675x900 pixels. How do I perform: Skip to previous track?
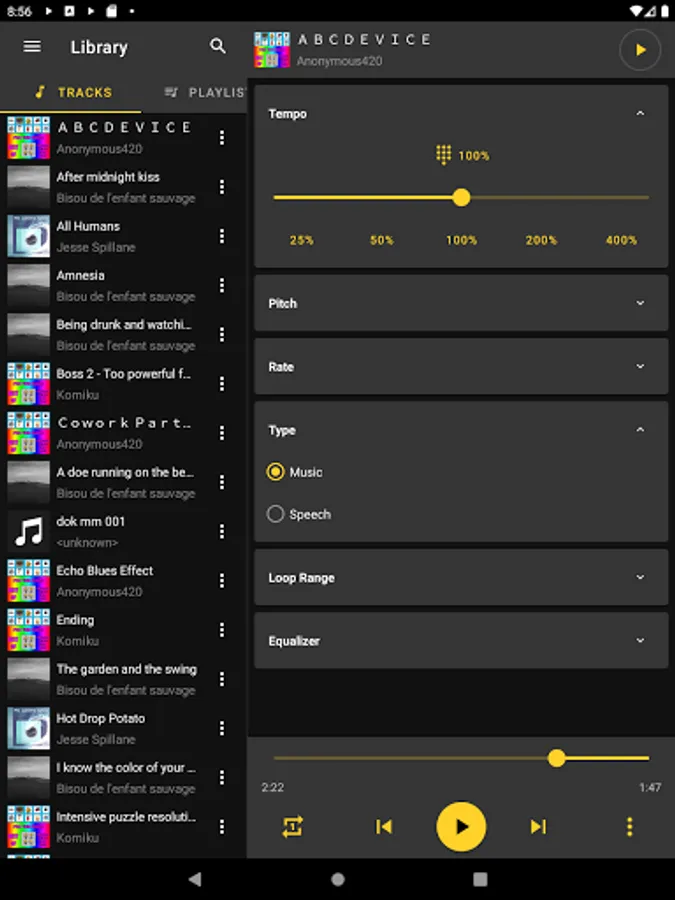pos(384,826)
